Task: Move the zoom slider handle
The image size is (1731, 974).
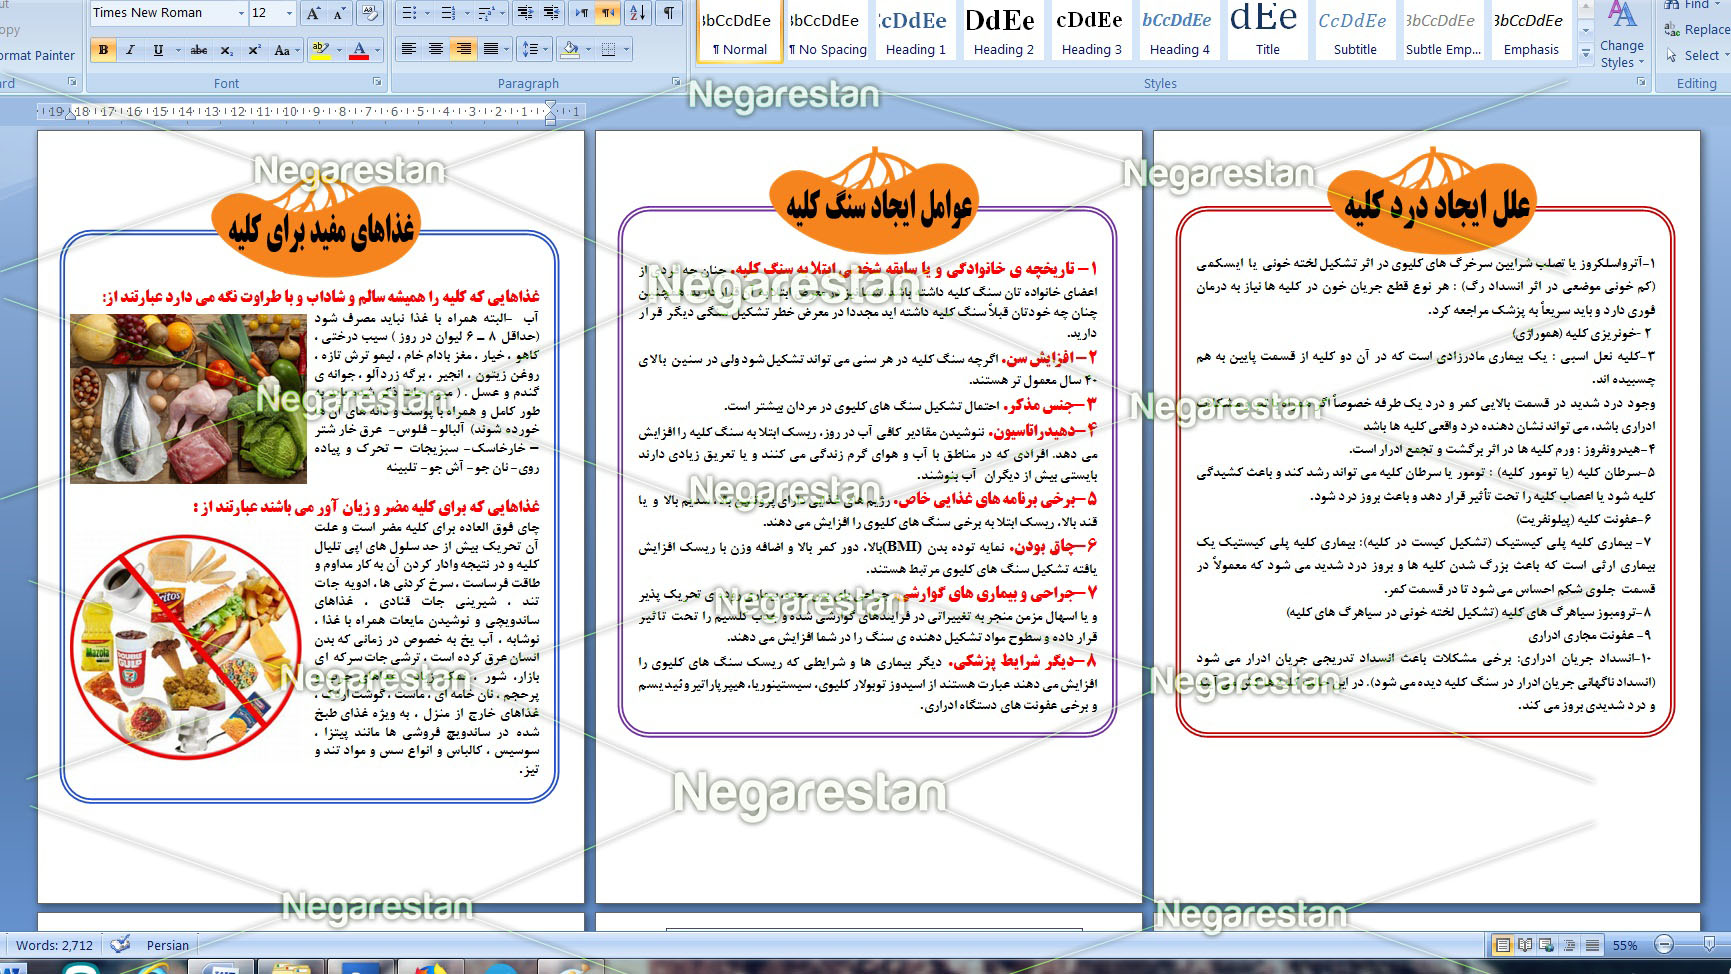Action: point(1710,944)
